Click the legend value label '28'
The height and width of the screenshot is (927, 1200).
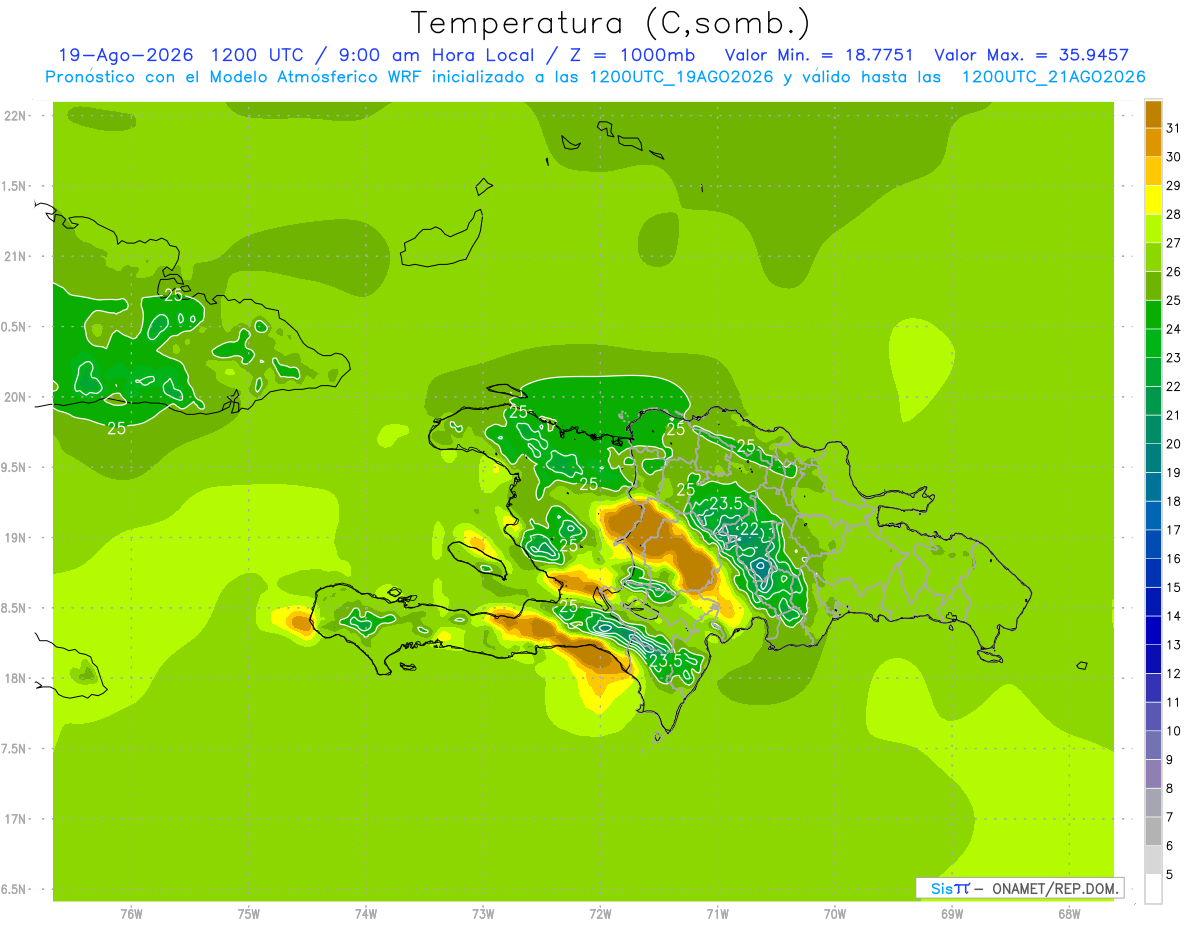coord(1173,214)
